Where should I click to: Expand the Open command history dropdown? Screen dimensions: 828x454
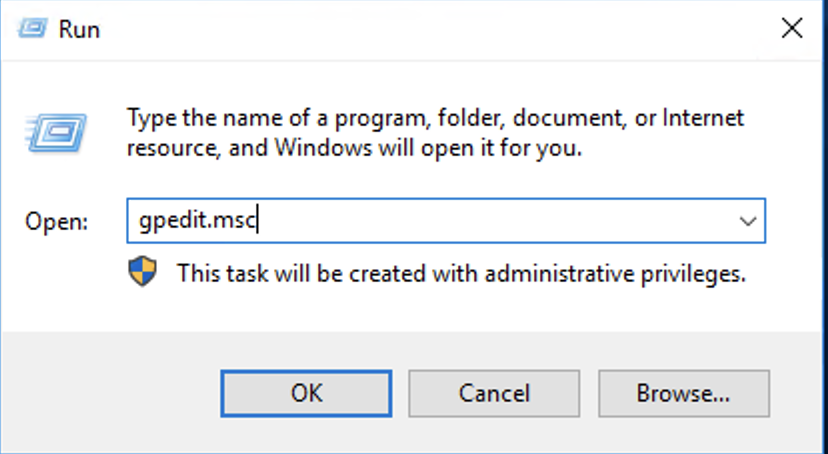[x=746, y=221]
